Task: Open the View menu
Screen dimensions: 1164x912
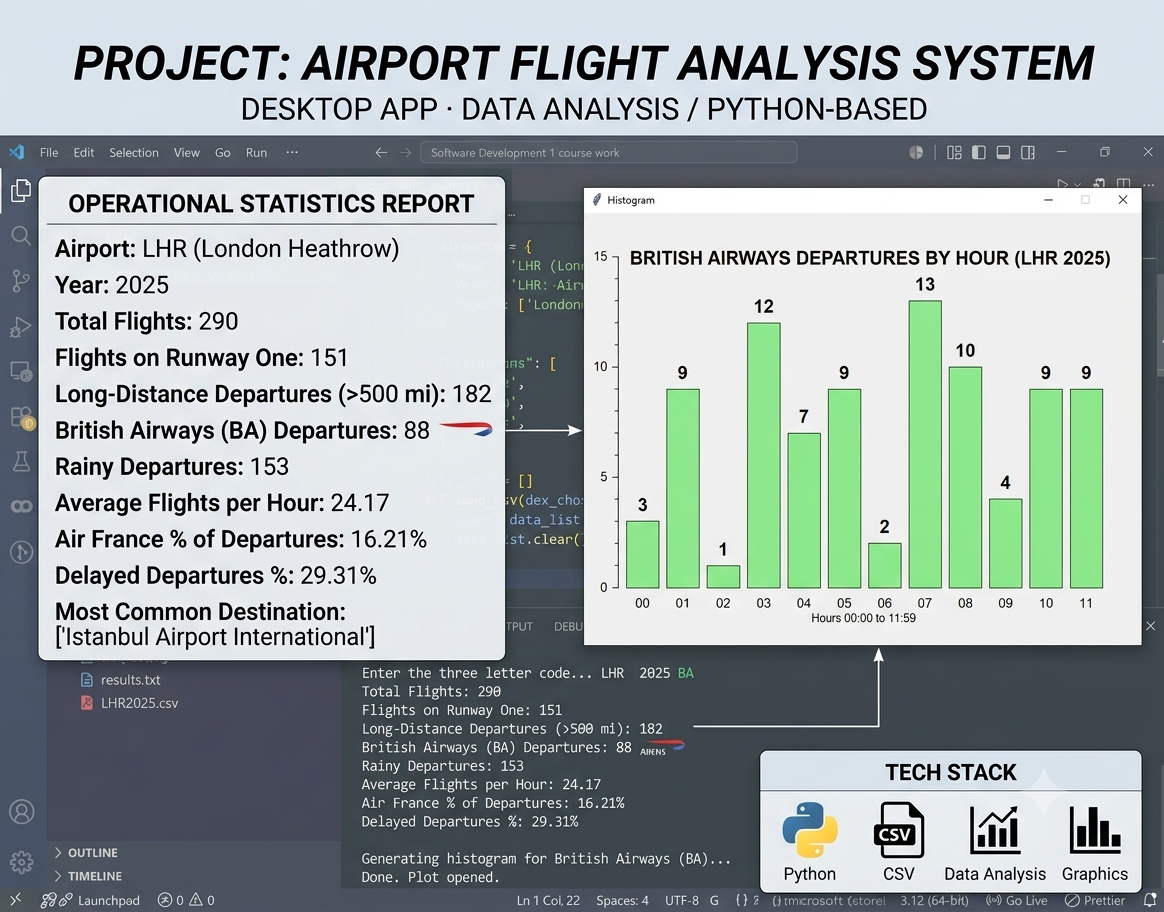Action: tap(186, 152)
